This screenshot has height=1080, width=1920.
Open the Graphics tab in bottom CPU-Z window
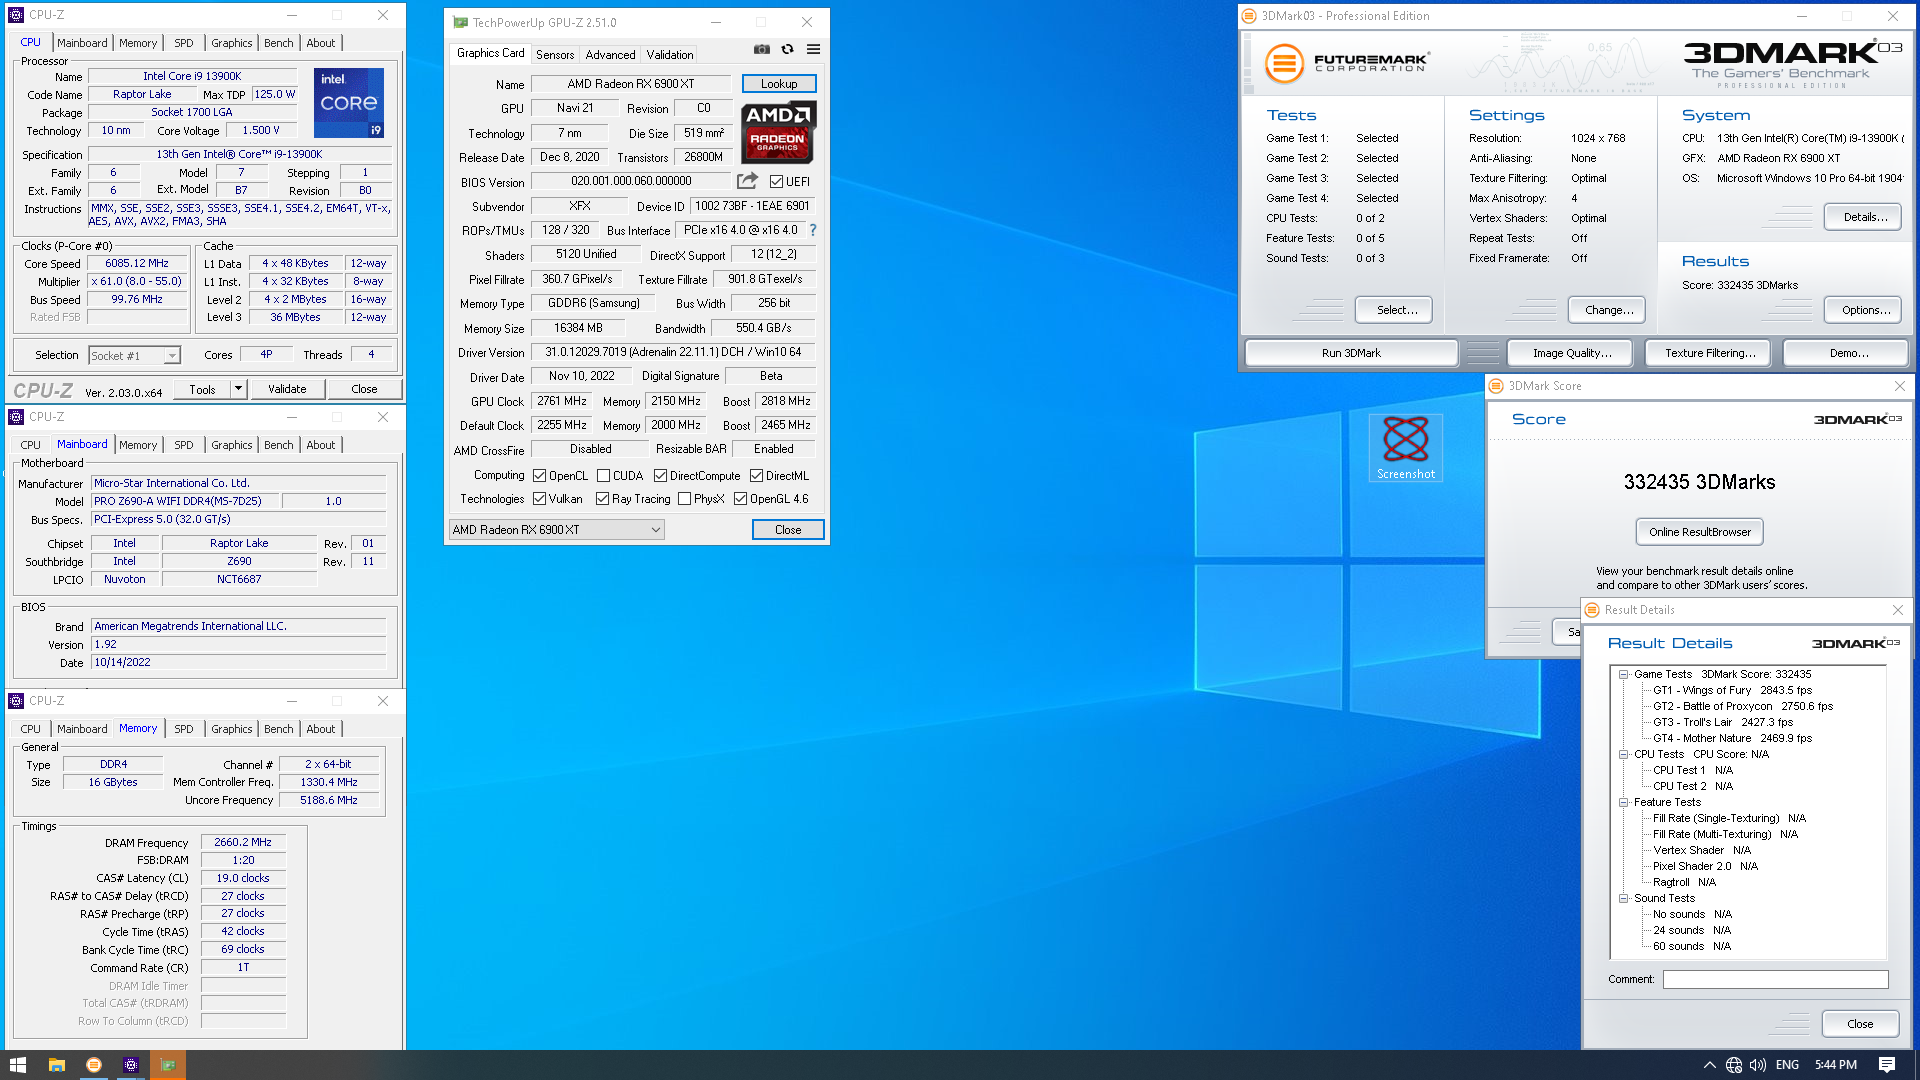pos(232,729)
